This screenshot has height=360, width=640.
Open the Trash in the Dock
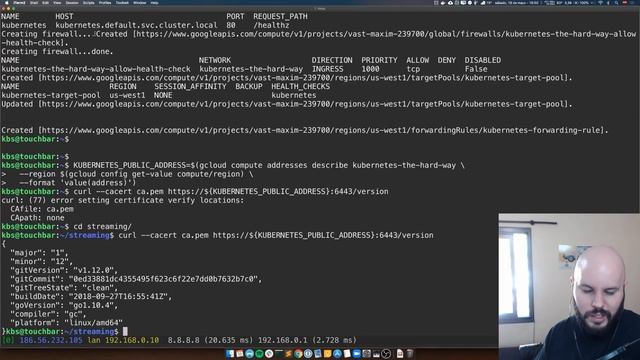point(409,353)
